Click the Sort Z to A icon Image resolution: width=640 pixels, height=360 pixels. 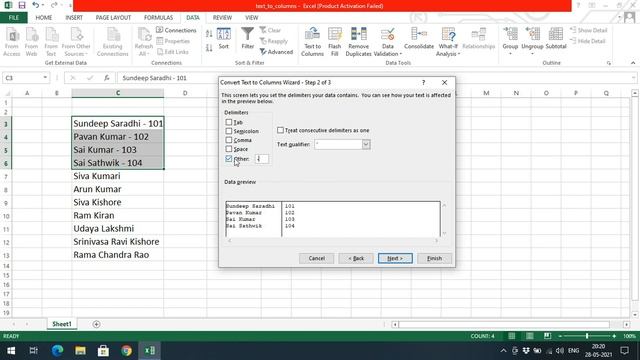pos(209,48)
